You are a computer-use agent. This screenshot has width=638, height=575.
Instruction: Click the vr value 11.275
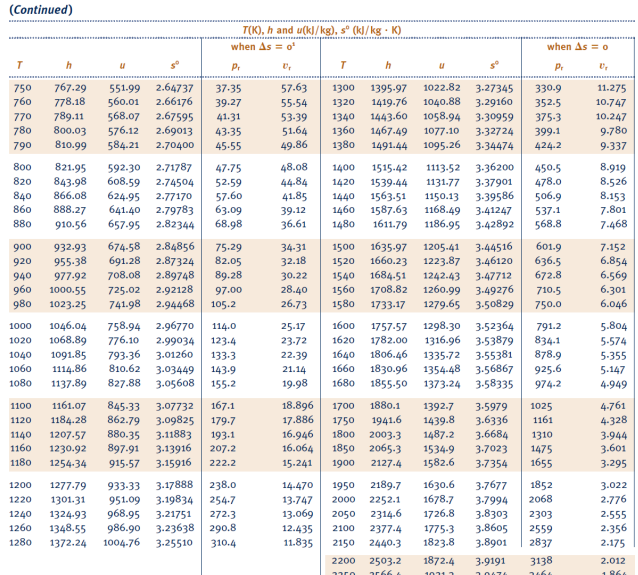point(612,87)
